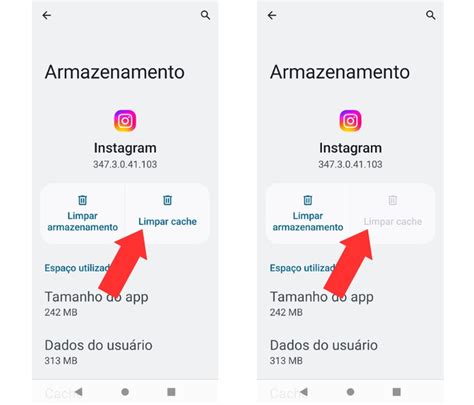Screen dimensions: 474x405
Task: Tap Android home circle on left navigation bar
Action: (x=125, y=392)
